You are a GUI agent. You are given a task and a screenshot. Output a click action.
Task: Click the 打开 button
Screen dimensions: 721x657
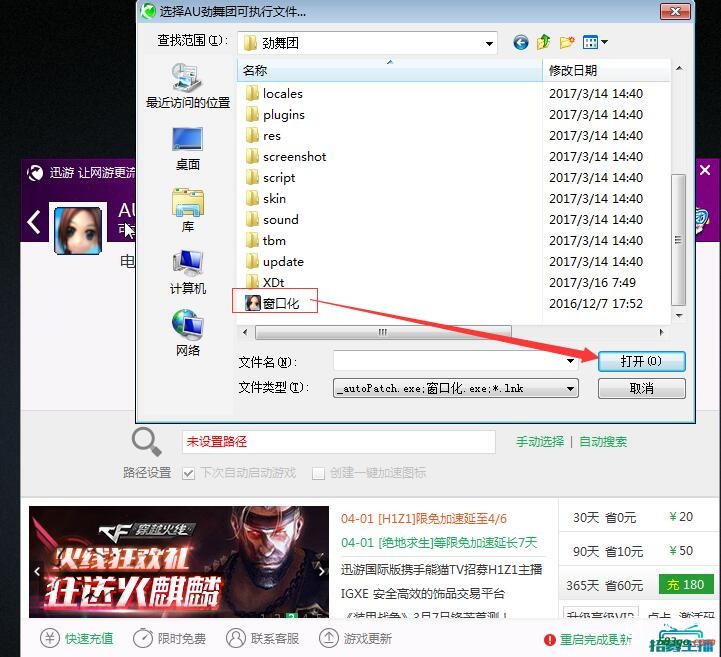pyautogui.click(x=641, y=361)
